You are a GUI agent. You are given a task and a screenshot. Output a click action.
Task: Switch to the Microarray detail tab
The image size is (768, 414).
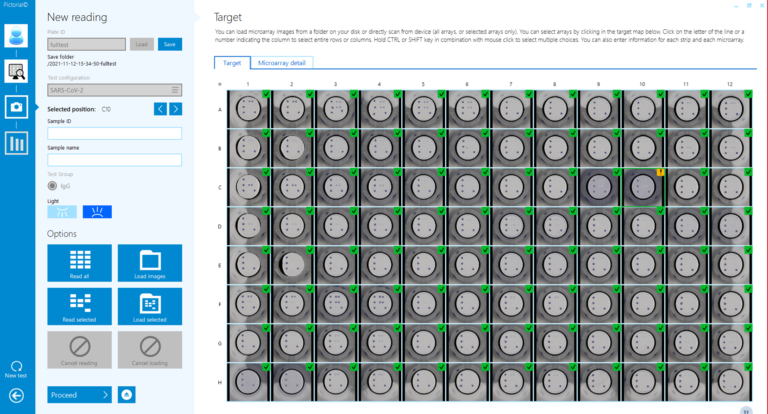282,63
